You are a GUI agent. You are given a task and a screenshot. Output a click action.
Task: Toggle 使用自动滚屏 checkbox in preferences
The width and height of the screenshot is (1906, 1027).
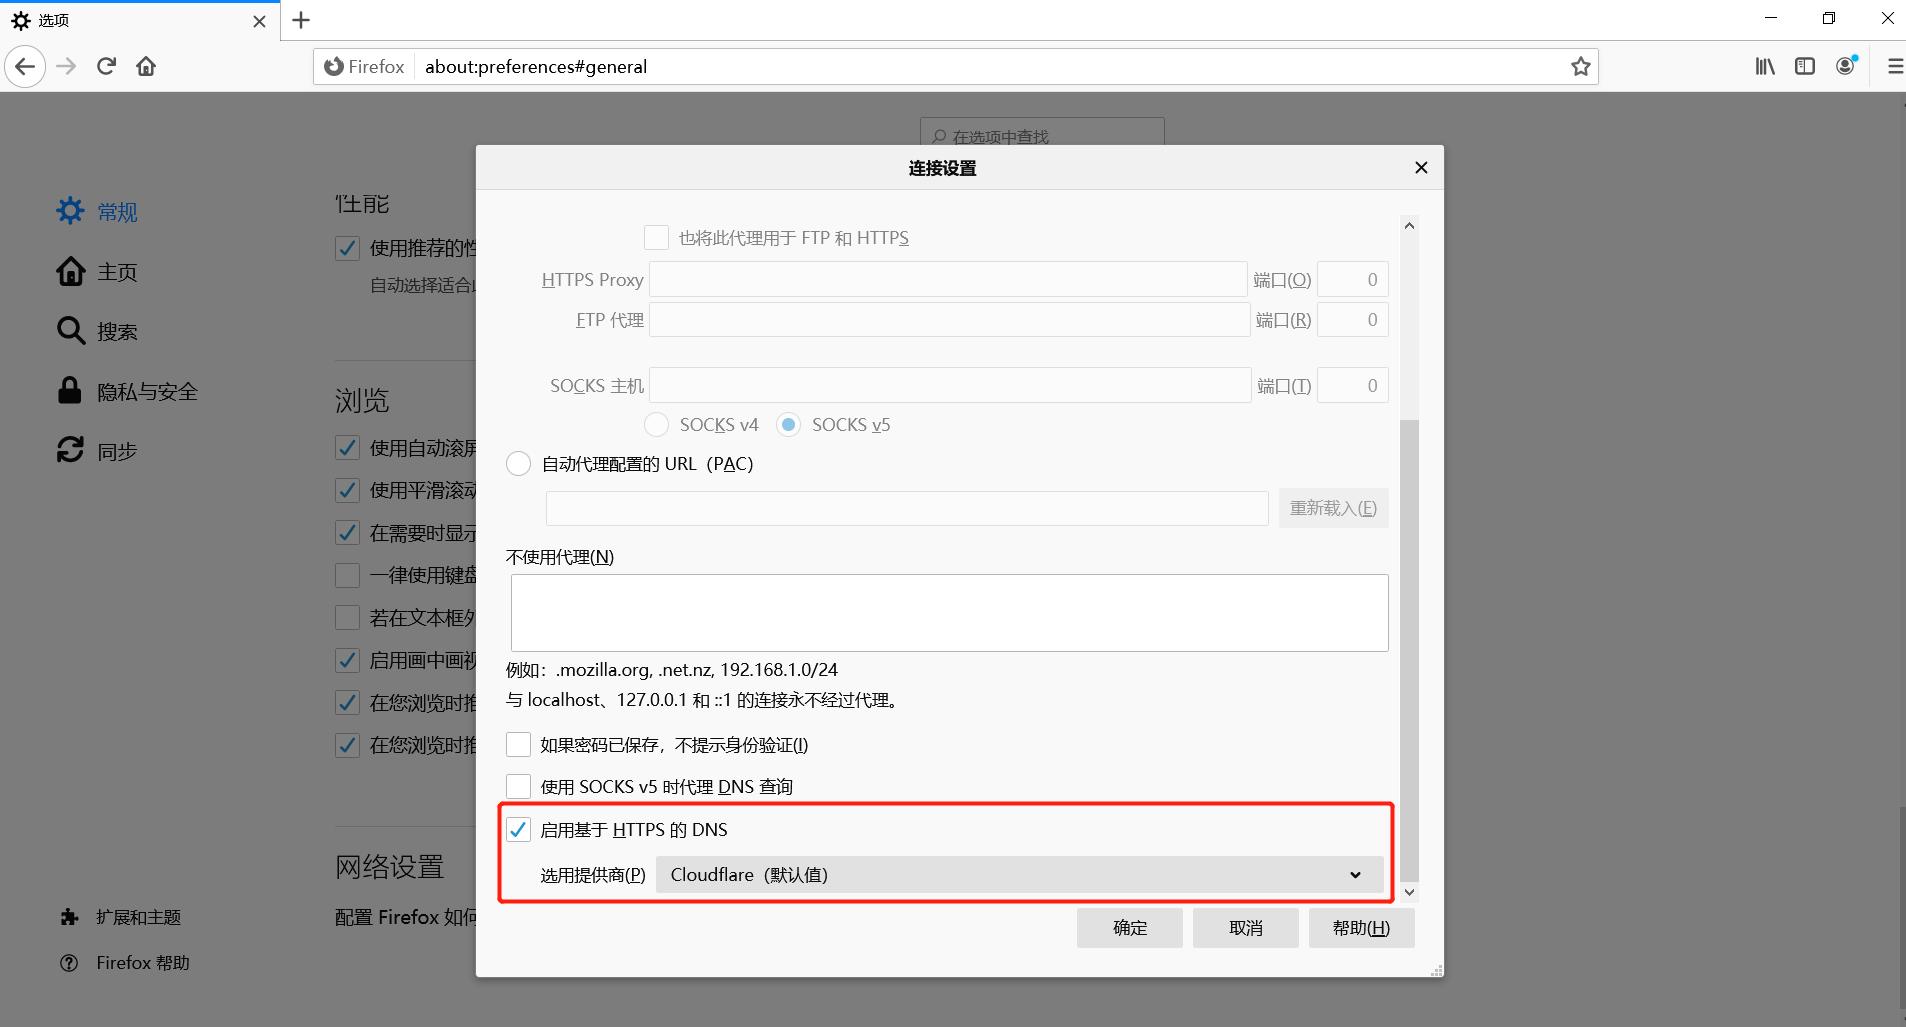click(x=347, y=448)
